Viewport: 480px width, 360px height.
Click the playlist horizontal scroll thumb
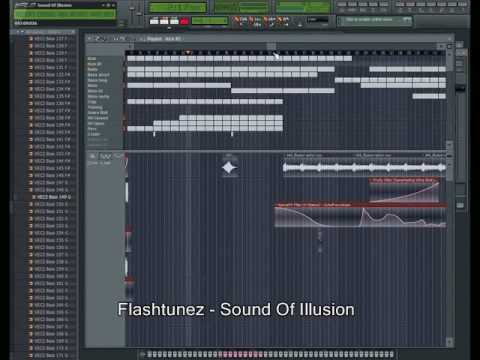click(271, 46)
